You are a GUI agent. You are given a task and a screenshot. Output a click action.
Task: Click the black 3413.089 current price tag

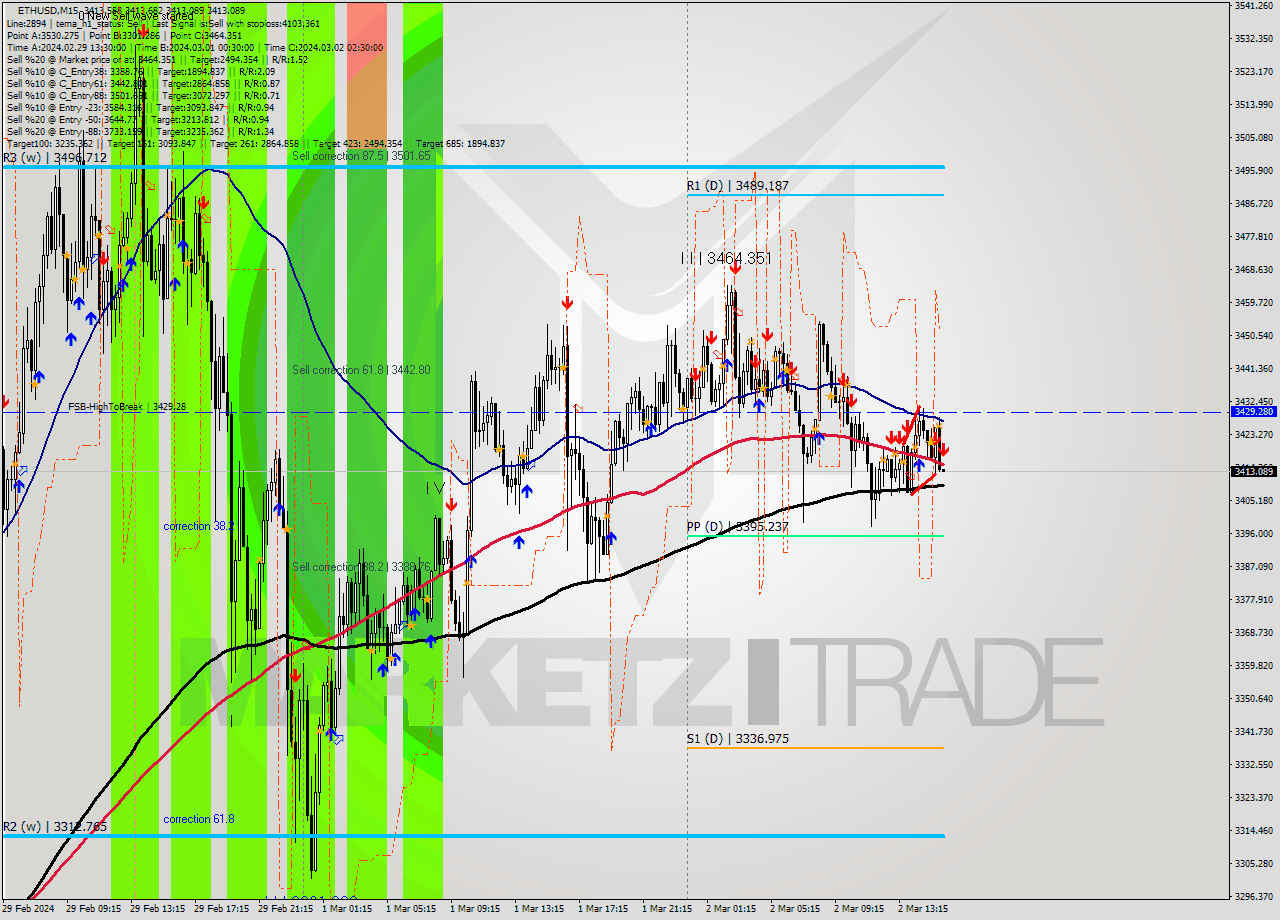(1253, 471)
